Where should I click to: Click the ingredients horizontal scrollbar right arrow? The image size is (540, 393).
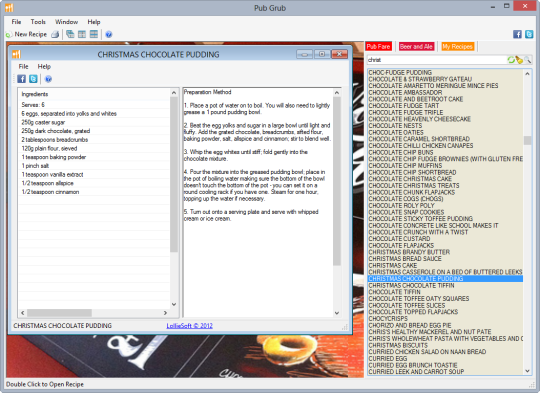coord(165,313)
